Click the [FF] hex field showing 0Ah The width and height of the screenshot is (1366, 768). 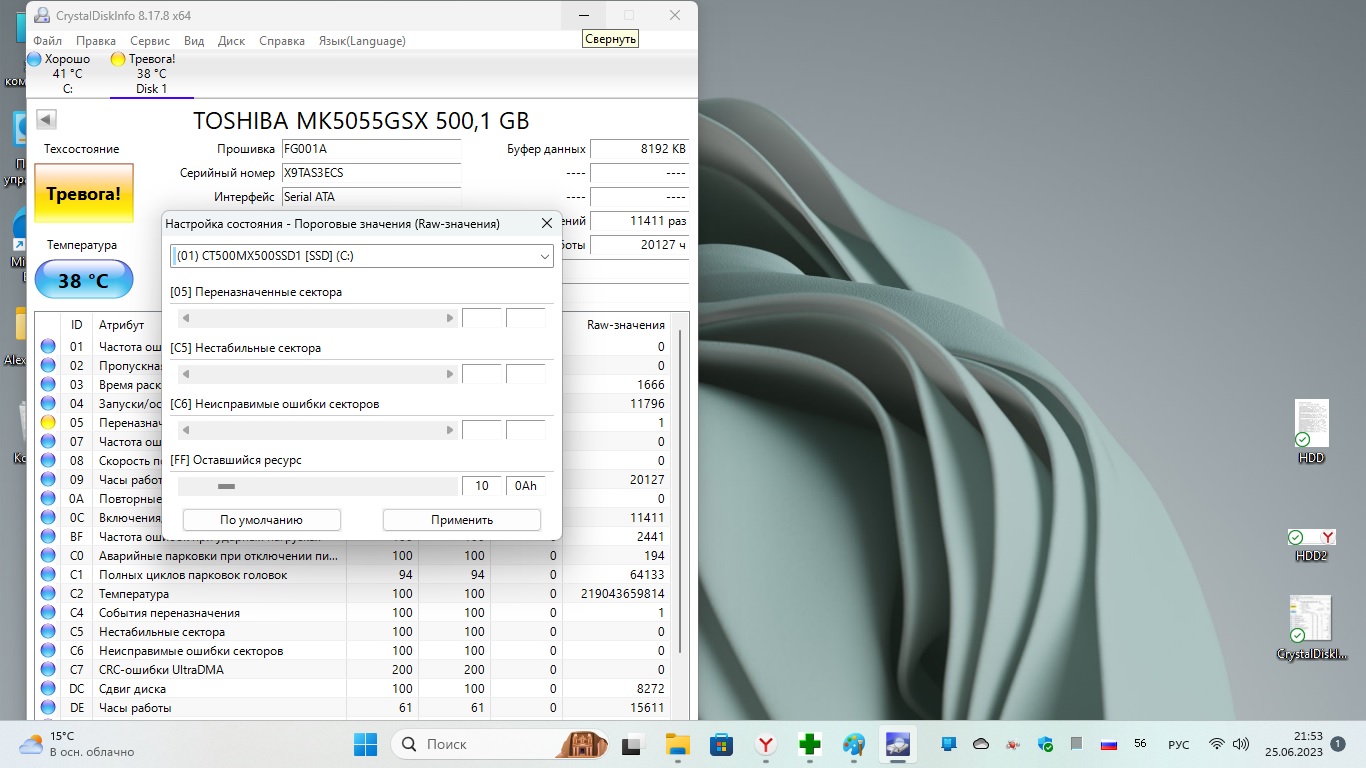click(x=526, y=486)
